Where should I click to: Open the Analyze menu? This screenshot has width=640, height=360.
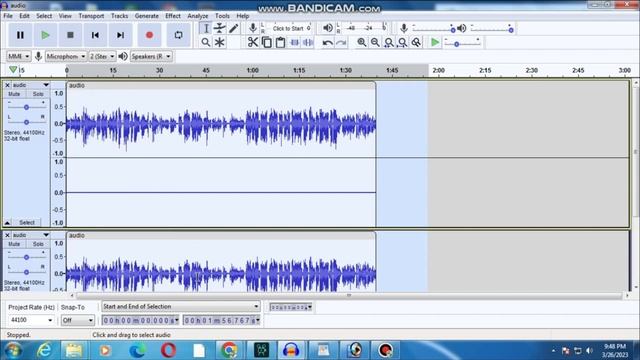pyautogui.click(x=198, y=16)
